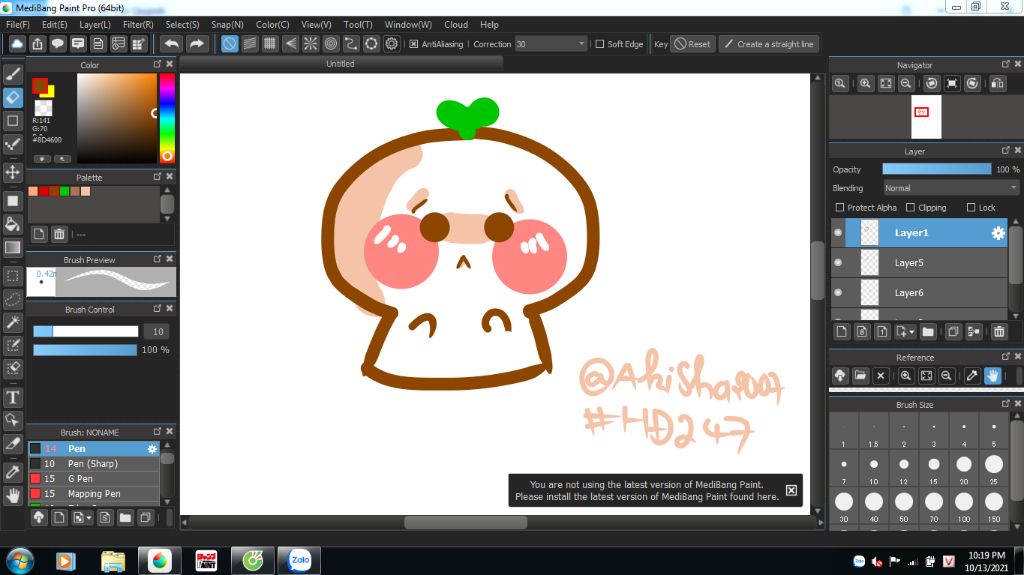Select the Bucket fill tool
1024x575 pixels.
click(x=12, y=224)
